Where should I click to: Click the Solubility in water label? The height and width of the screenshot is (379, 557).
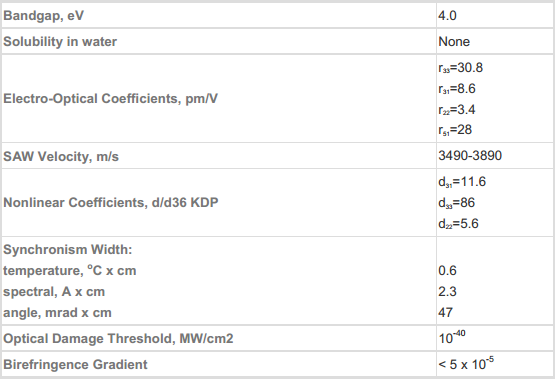60,42
